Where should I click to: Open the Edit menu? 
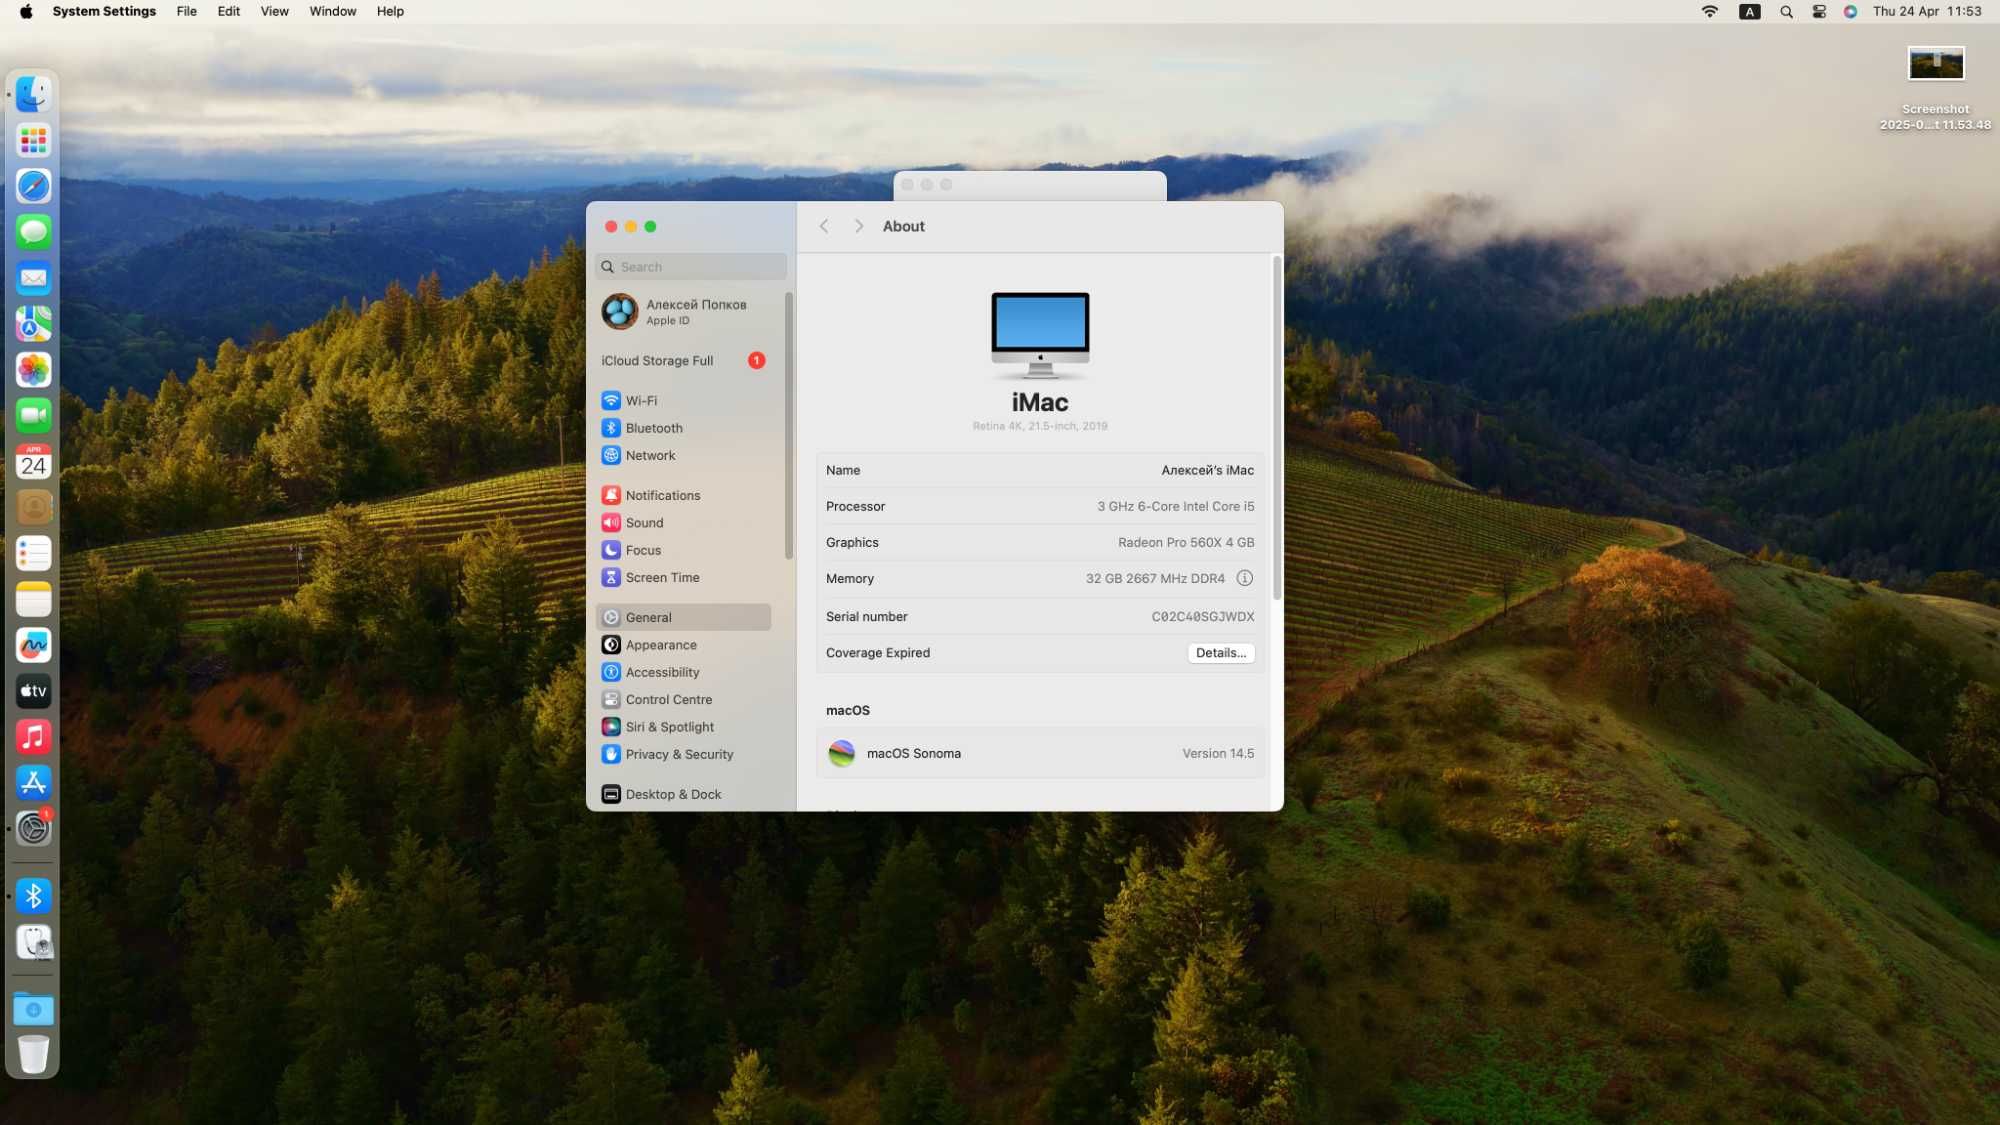[x=229, y=12]
